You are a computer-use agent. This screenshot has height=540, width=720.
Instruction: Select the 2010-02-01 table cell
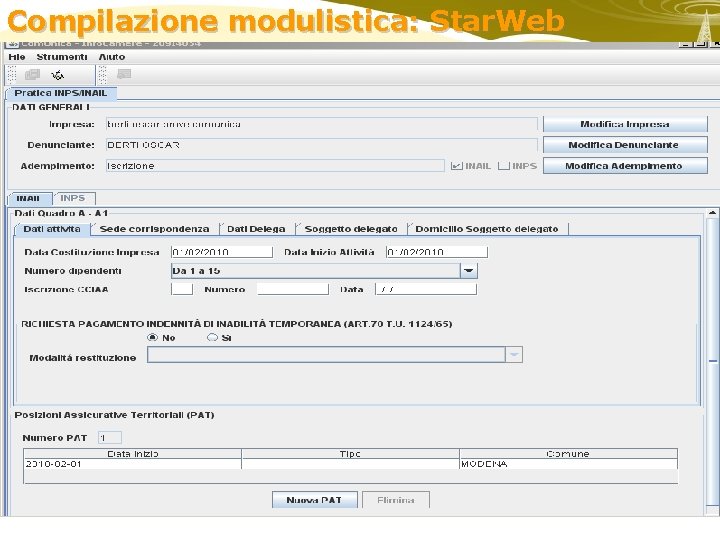[x=133, y=464]
